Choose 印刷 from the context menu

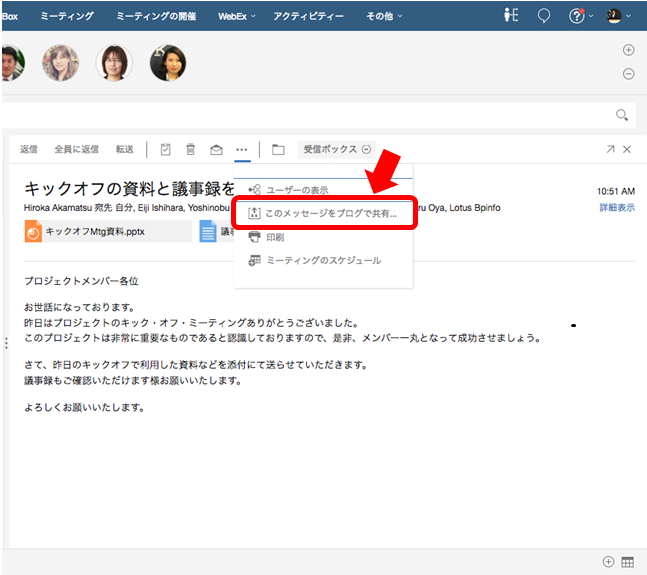274,237
